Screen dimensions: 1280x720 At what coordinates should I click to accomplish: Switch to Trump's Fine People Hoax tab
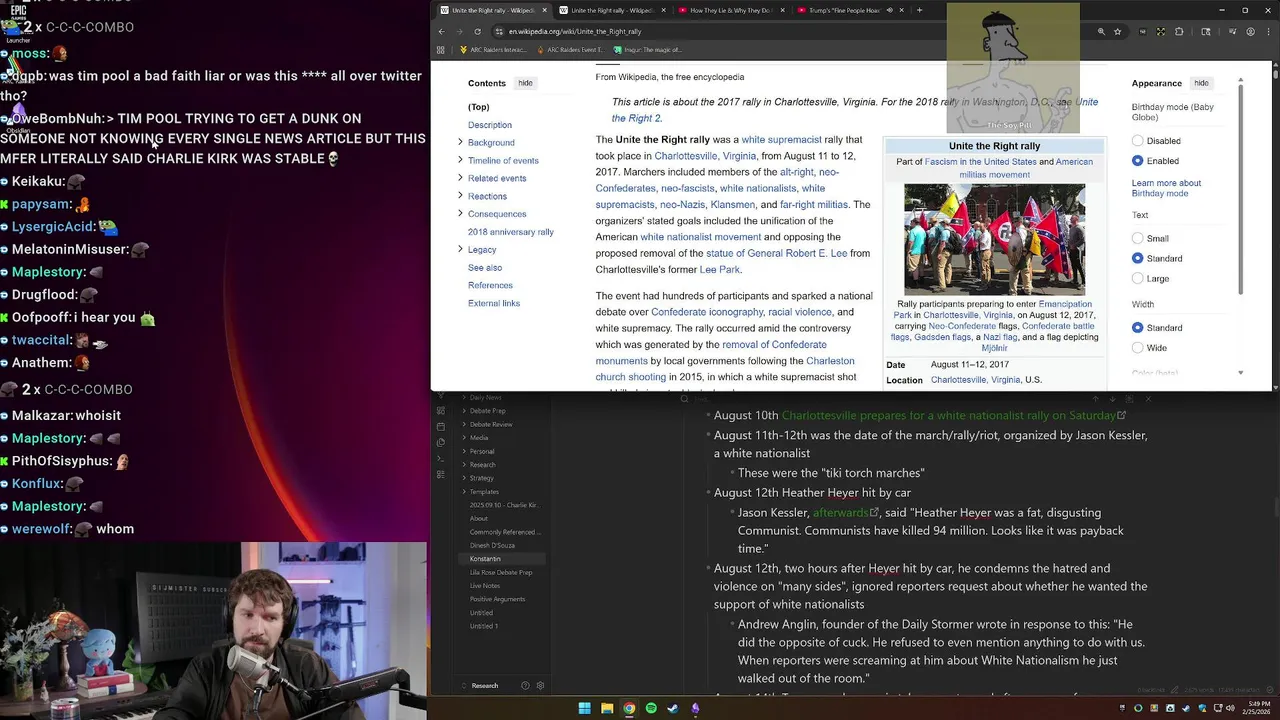point(846,10)
